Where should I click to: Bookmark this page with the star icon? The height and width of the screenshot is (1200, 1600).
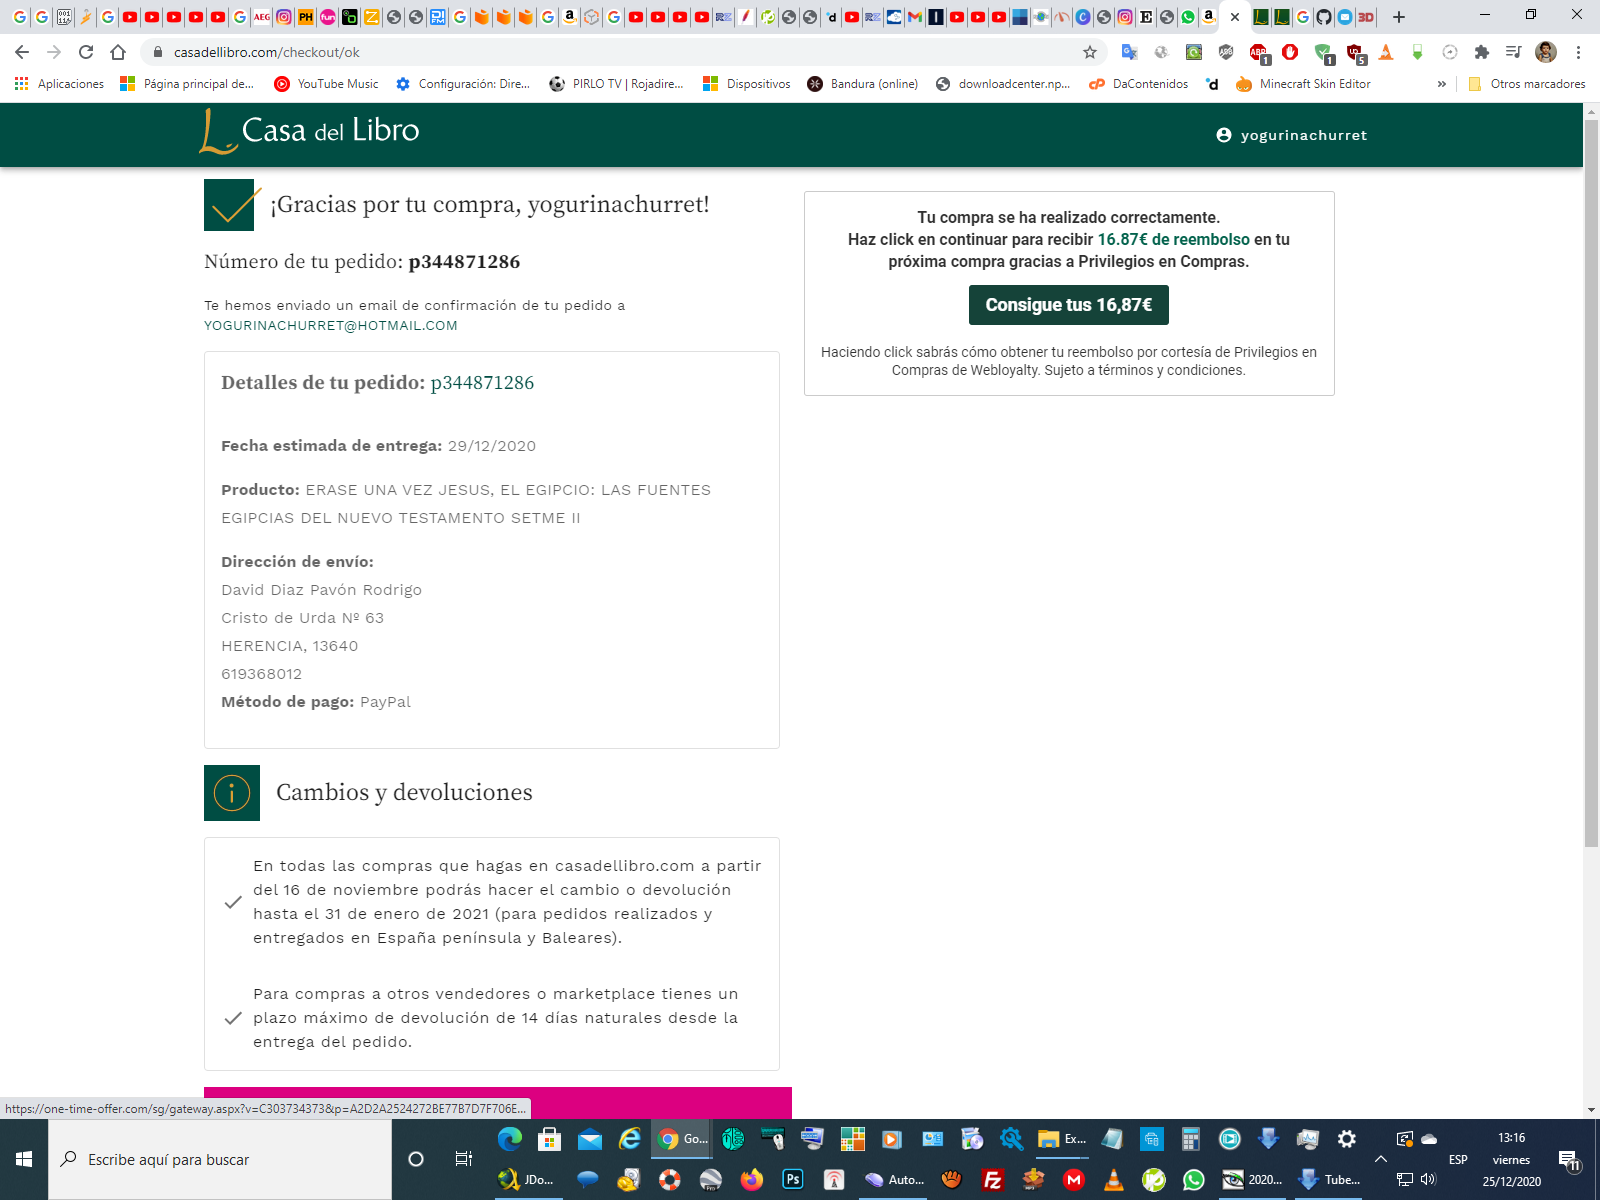pyautogui.click(x=1090, y=52)
